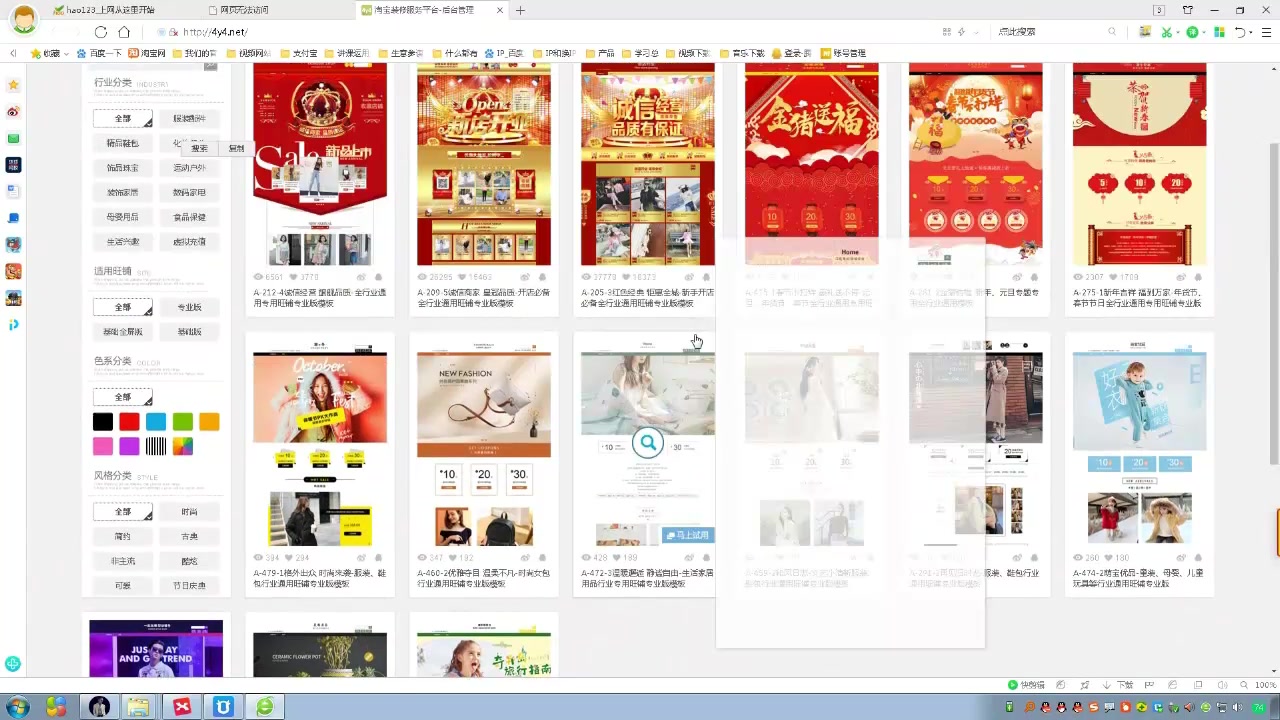Click the undo arrow icon in toolbar
Viewport: 1280px width, 720px height.
pyautogui.click(x=1240, y=32)
